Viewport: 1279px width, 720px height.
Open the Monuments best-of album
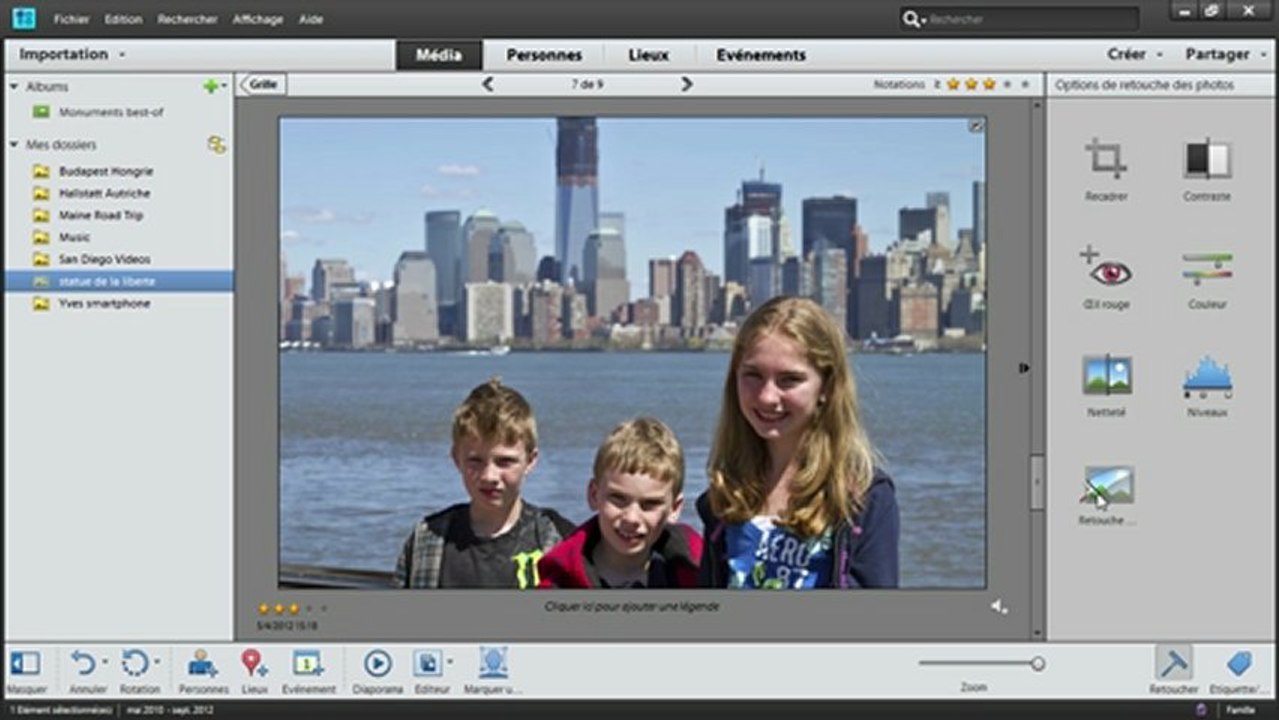click(111, 112)
